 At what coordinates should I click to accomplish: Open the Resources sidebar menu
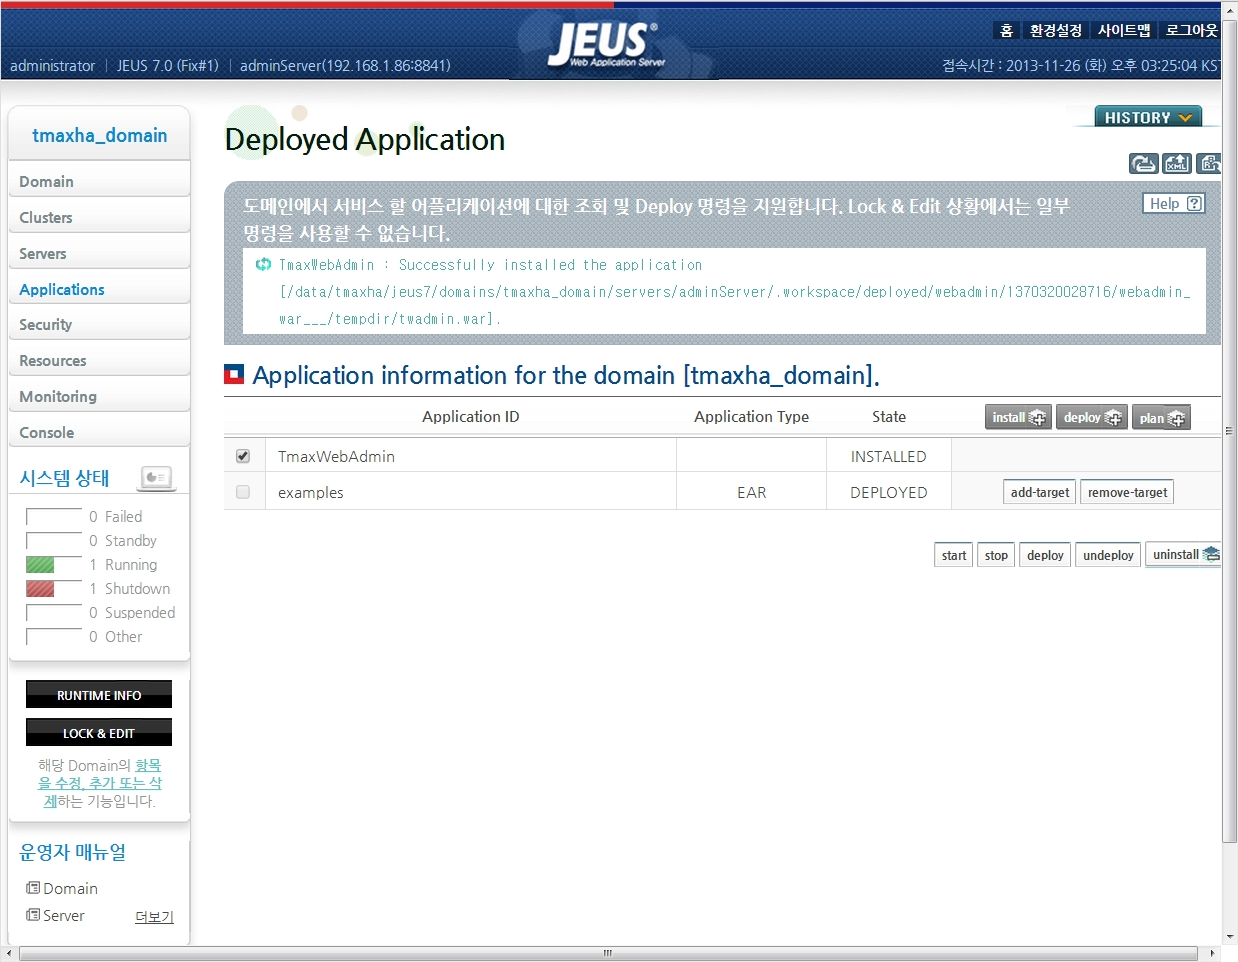coord(99,360)
